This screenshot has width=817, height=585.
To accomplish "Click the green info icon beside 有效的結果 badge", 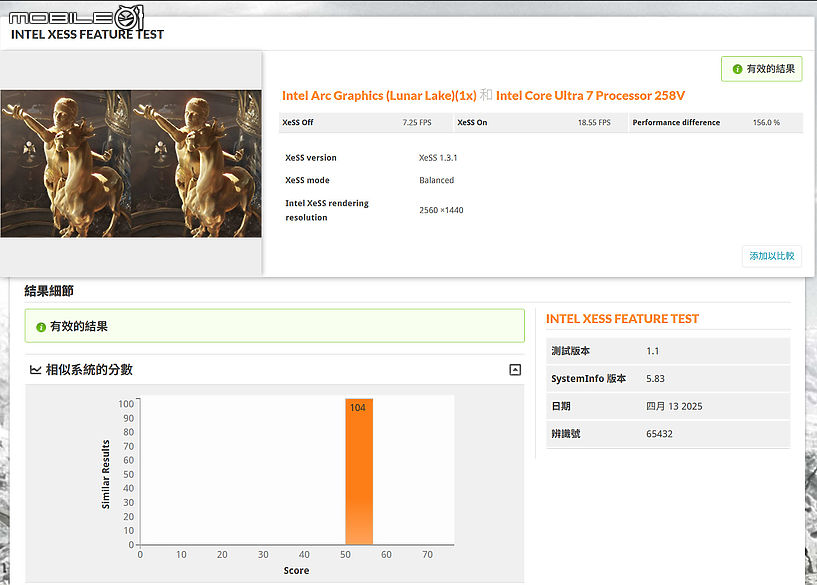I will coord(737,69).
